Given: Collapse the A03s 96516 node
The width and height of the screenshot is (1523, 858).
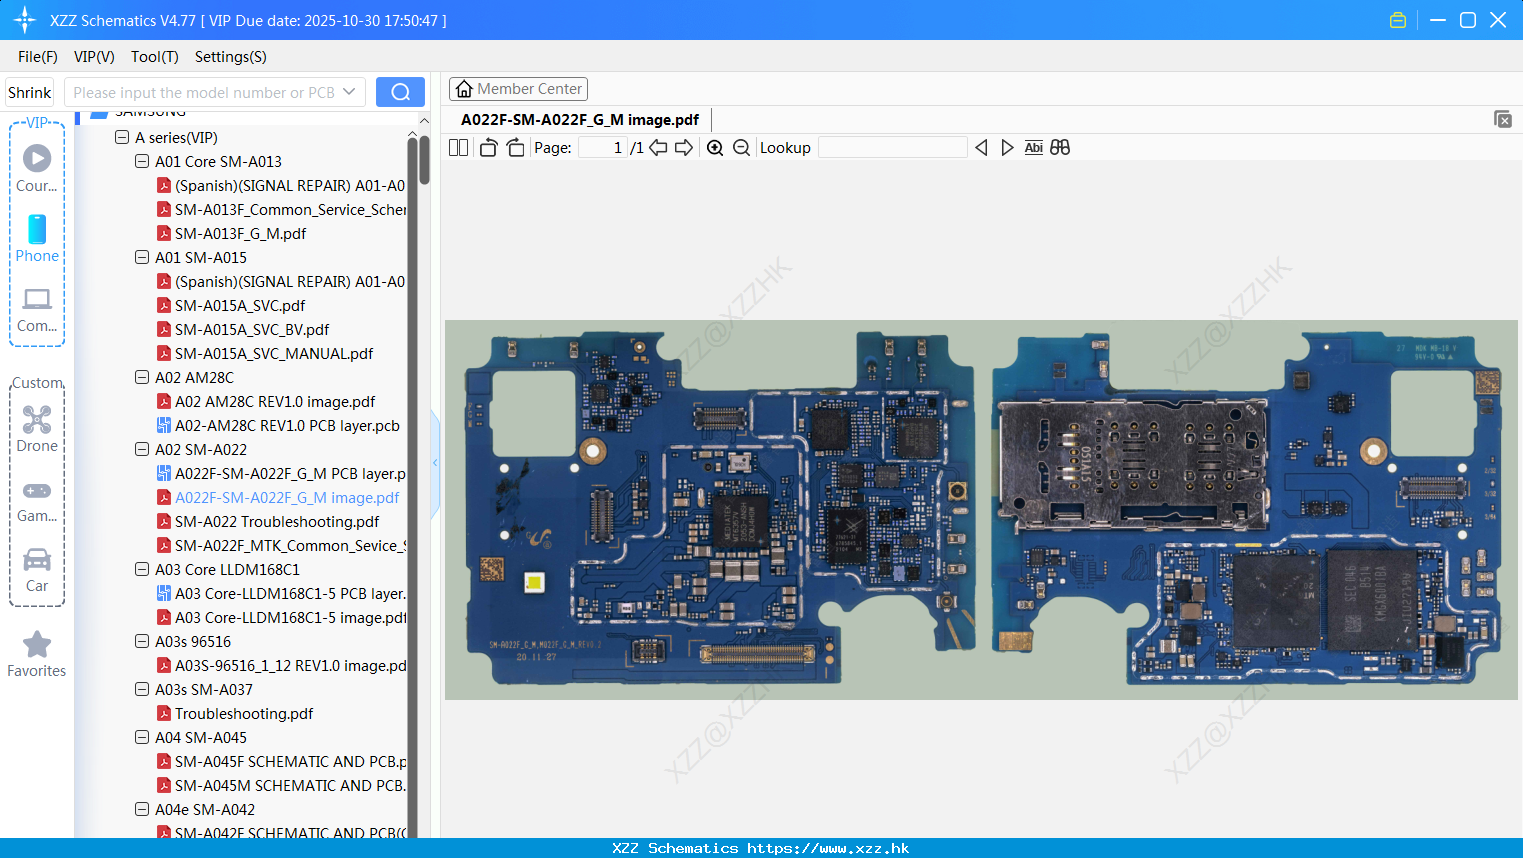Looking at the screenshot, I should (142, 642).
